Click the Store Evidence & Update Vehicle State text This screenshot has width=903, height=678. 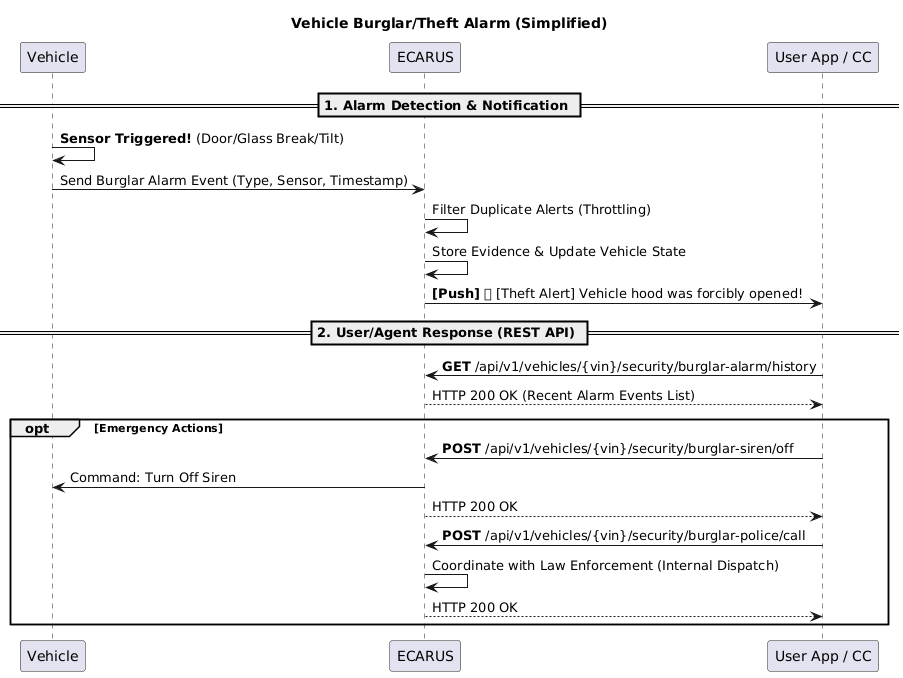pos(559,252)
